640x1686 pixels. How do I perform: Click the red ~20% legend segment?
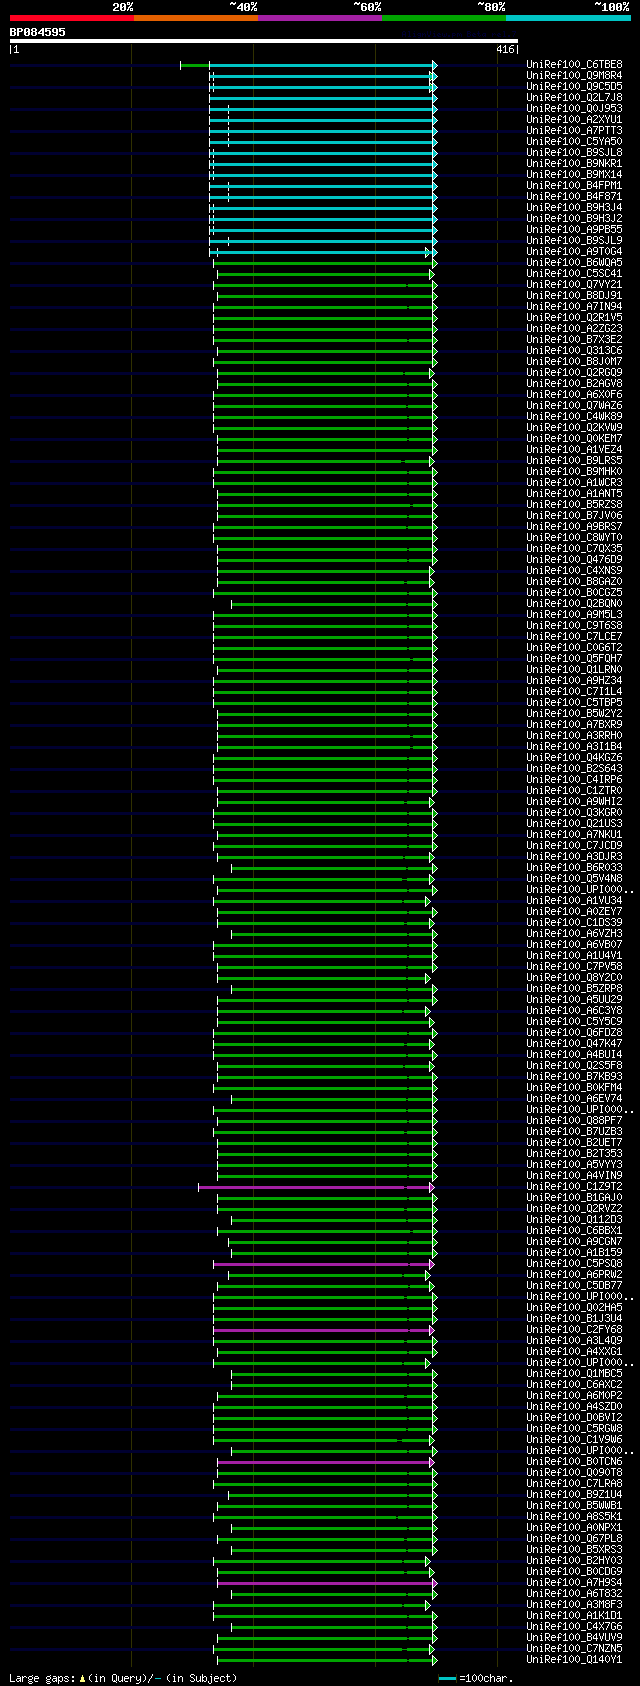pos(71,18)
